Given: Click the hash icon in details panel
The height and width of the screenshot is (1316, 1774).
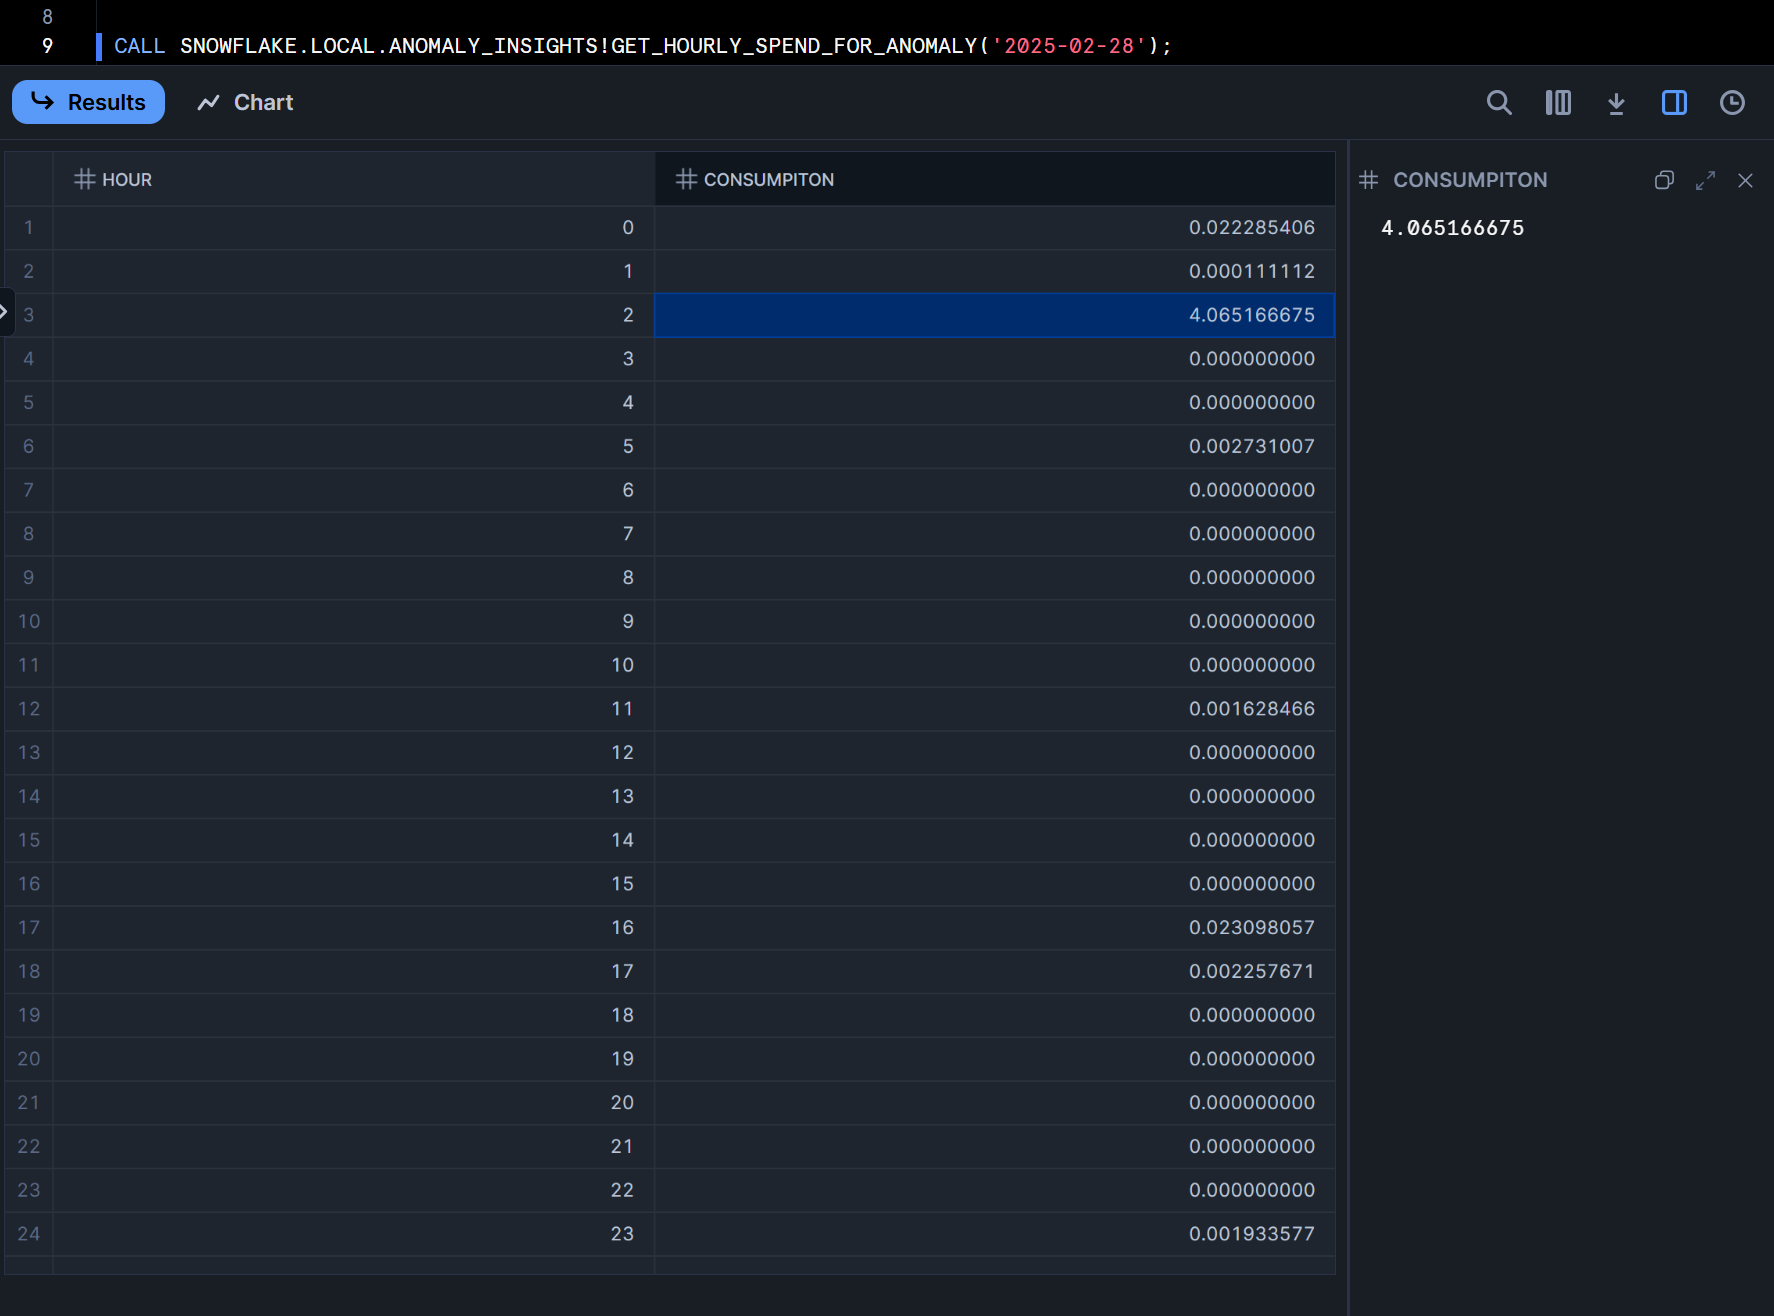Looking at the screenshot, I should click(1368, 180).
